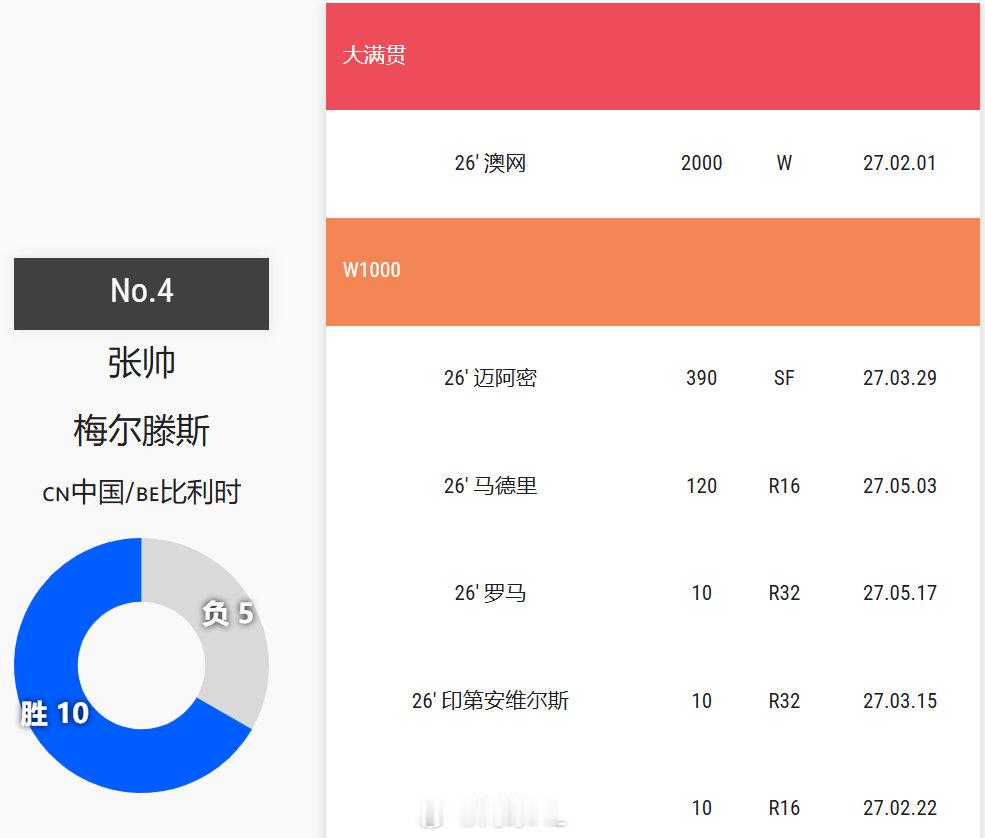Click the R16 result for 马德里
The width and height of the screenshot is (985, 838).
coord(784,486)
